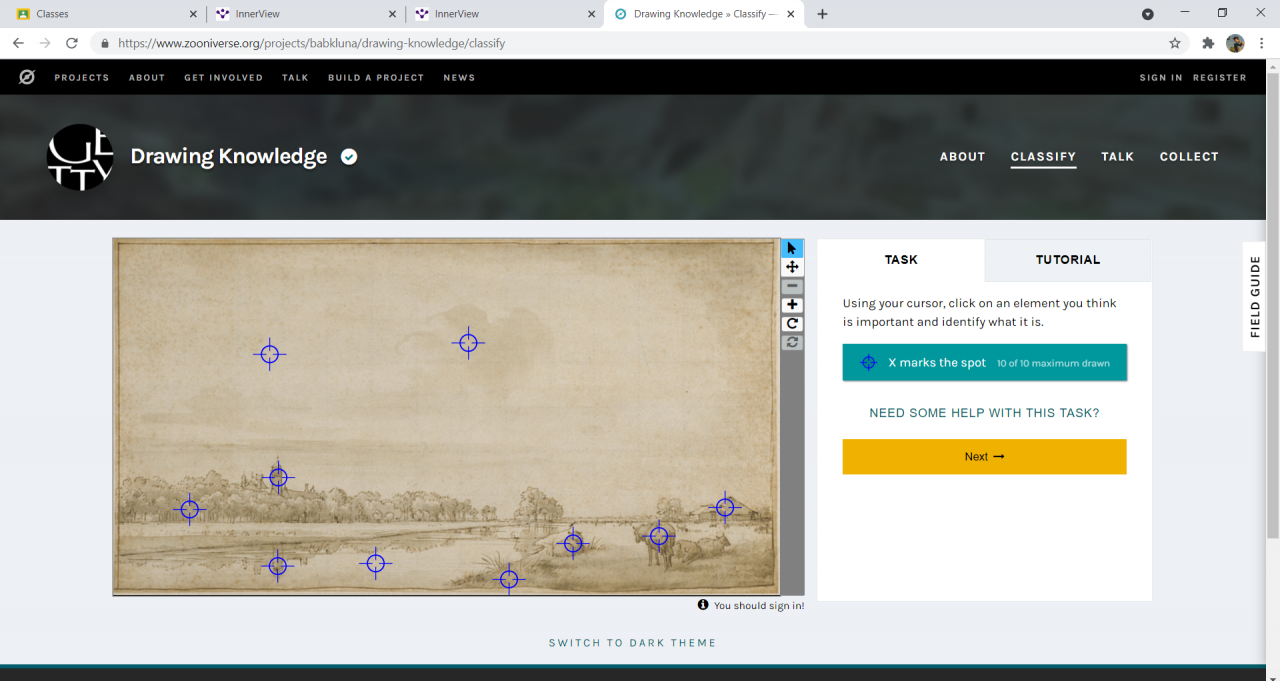Image resolution: width=1280 pixels, height=681 pixels.
Task: Click REGISTER
Action: pos(1220,77)
